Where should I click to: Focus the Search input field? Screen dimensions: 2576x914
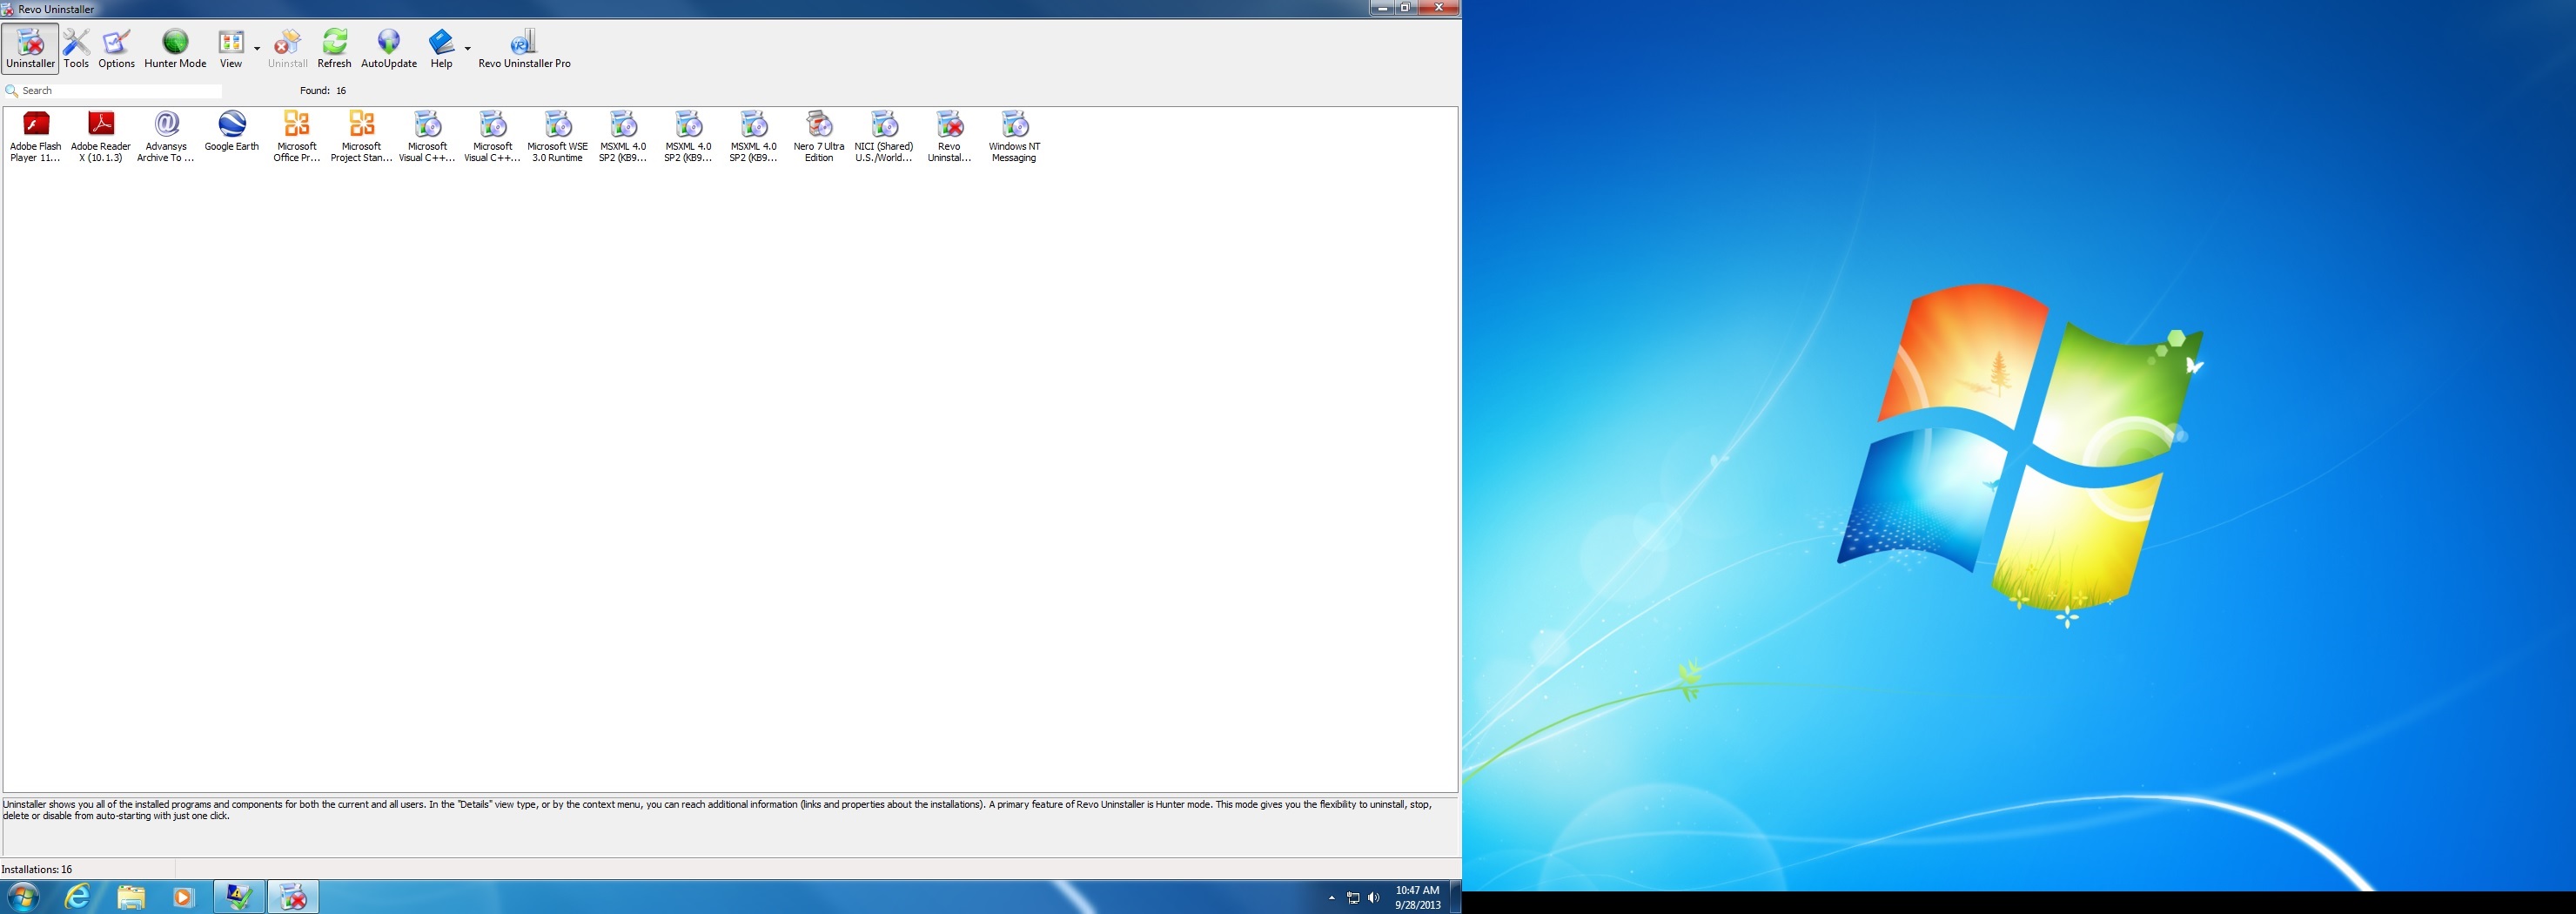point(121,91)
